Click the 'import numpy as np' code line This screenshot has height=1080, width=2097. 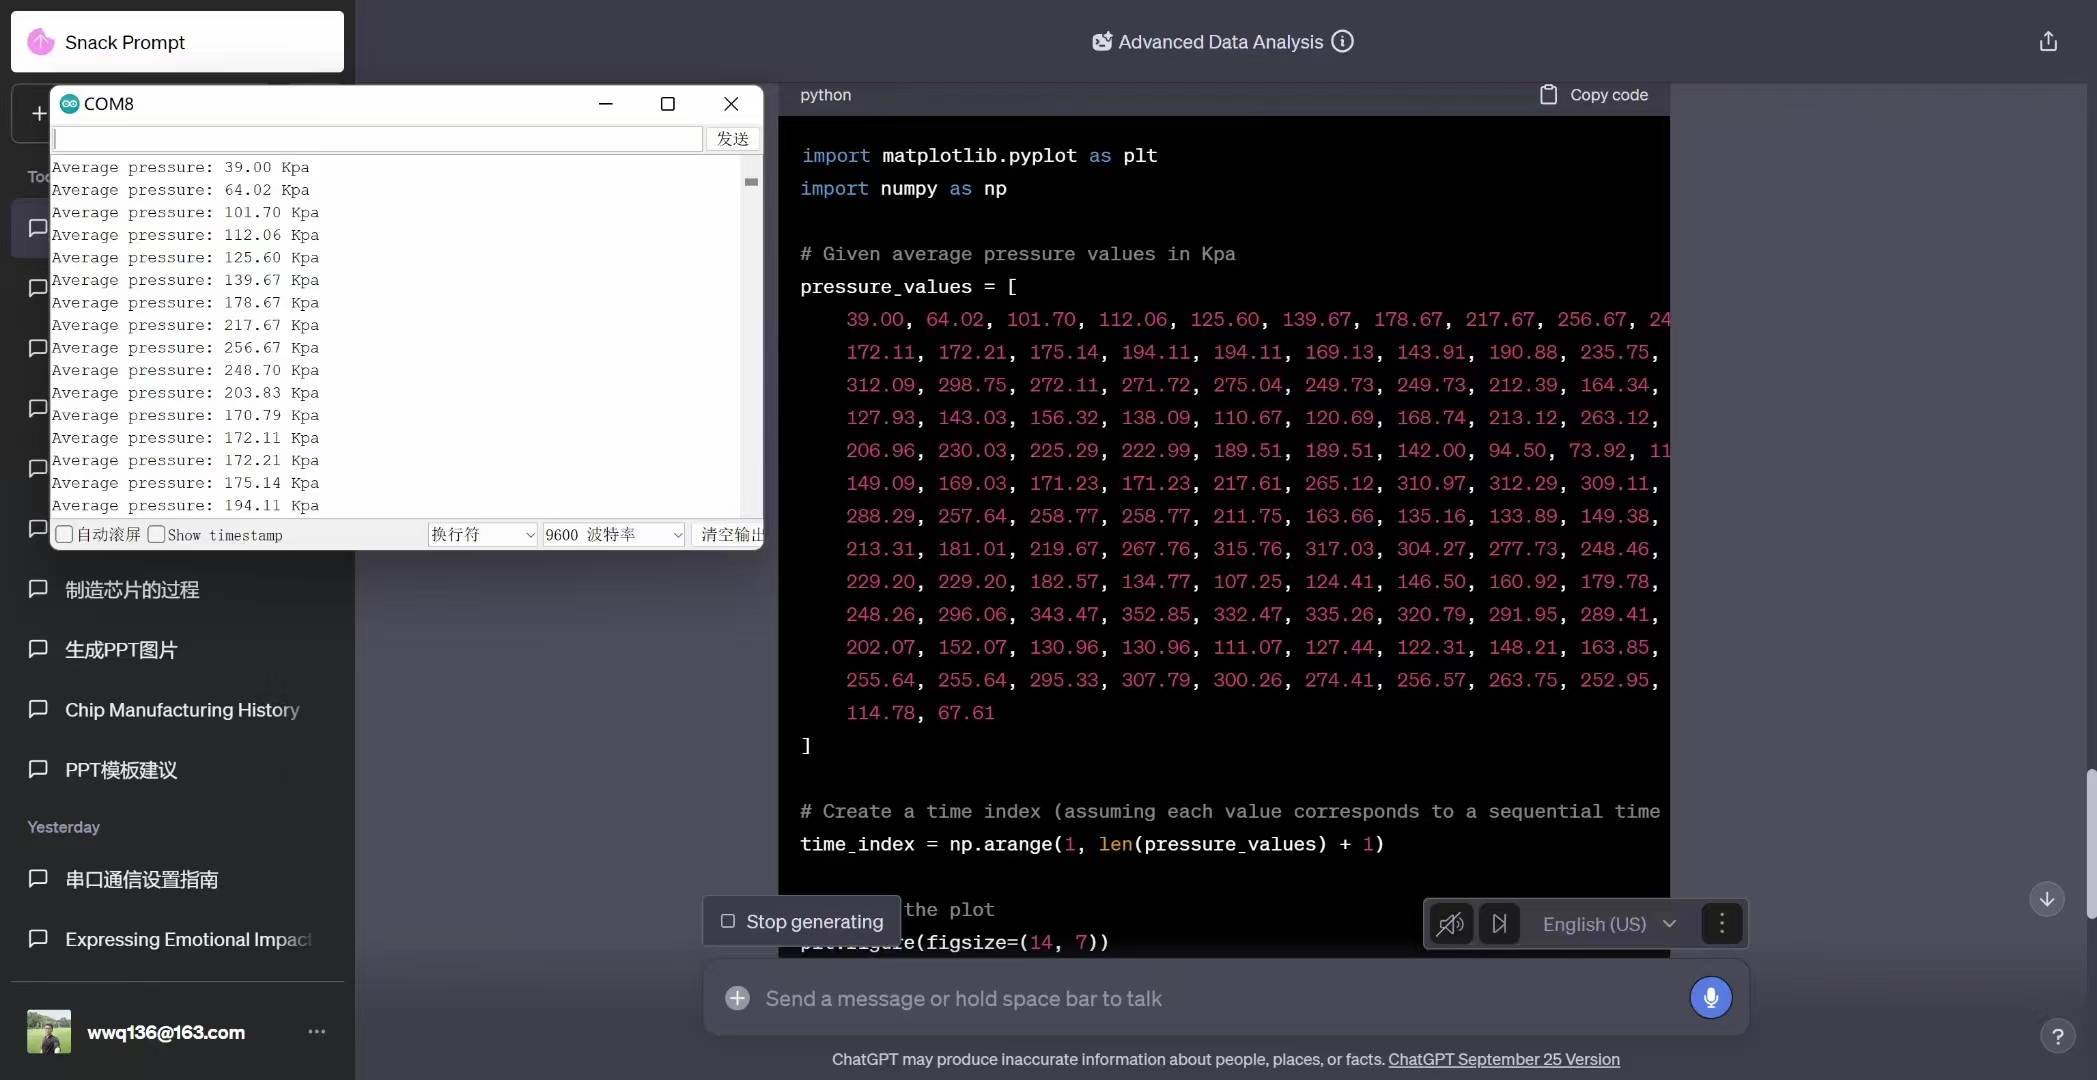pos(904,188)
